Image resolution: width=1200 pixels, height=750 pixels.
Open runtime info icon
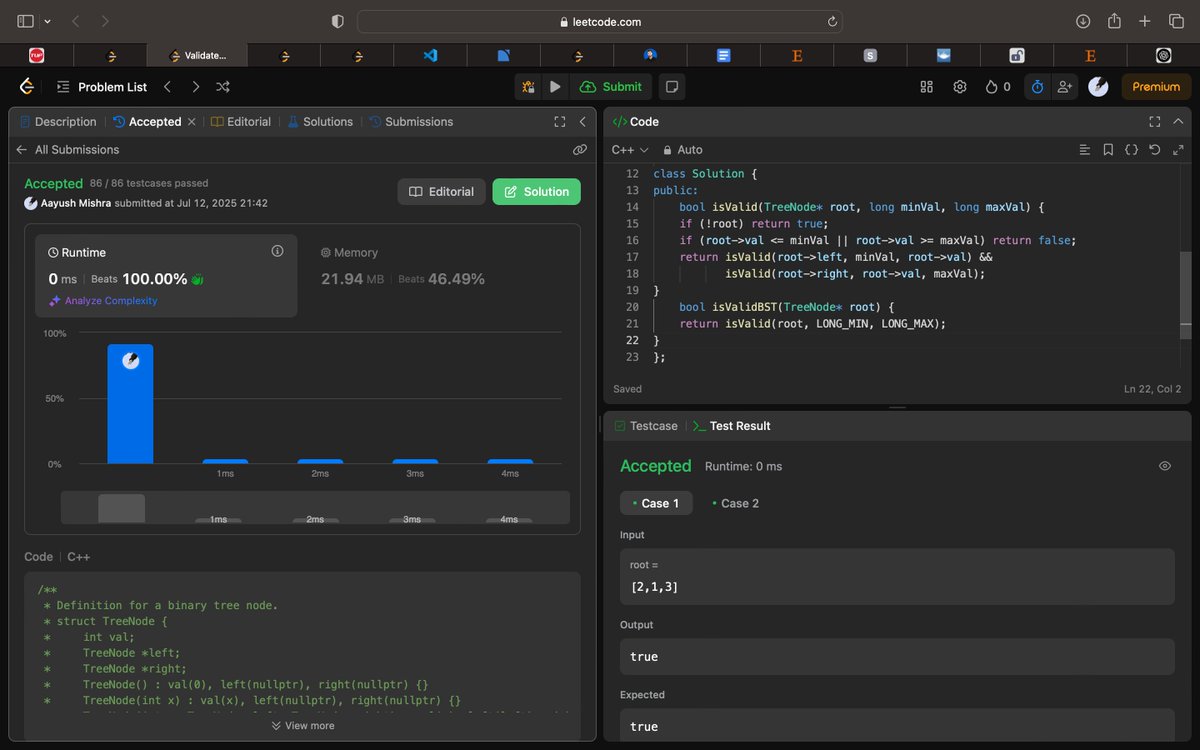point(277,251)
